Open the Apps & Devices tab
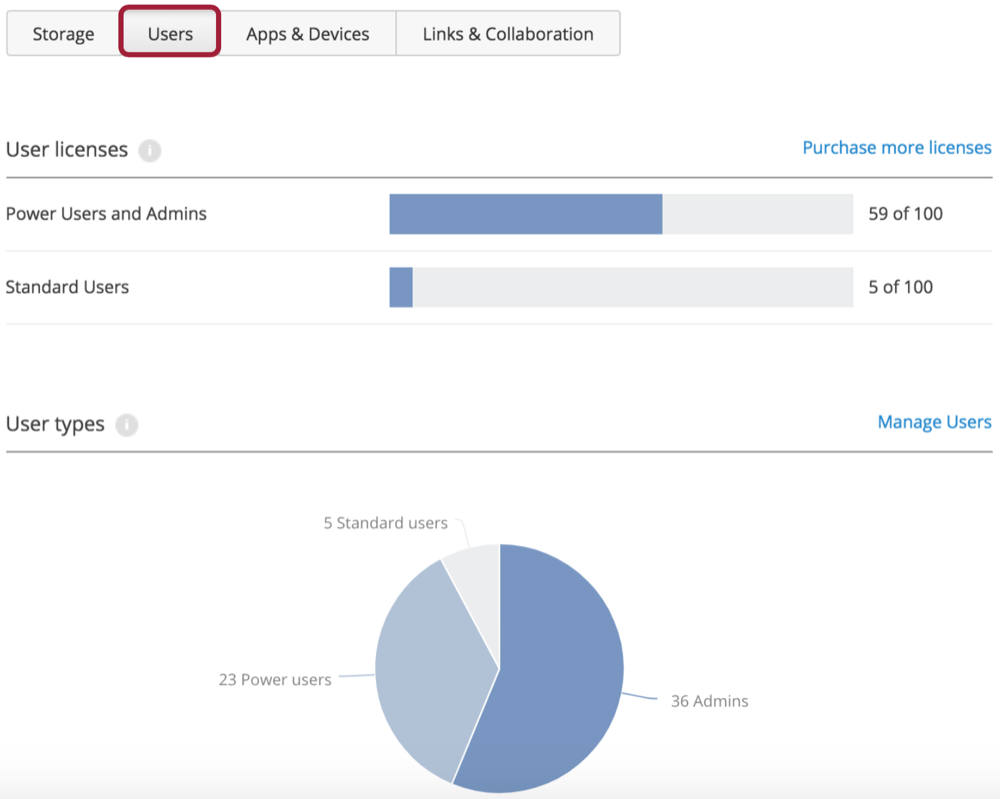The width and height of the screenshot is (1000, 799). pyautogui.click(x=307, y=34)
